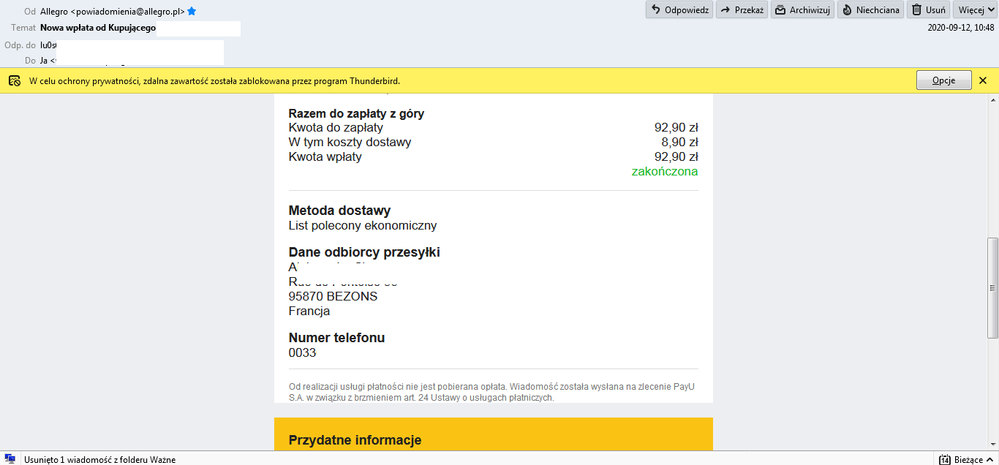Click the Odpowiedz reply button
Image resolution: width=999 pixels, height=465 pixels.
[x=680, y=10]
